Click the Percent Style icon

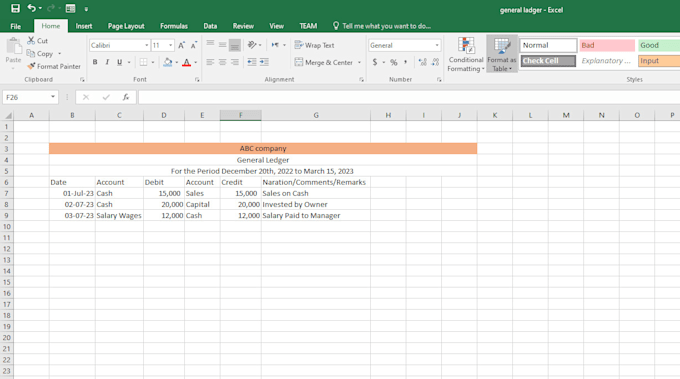(393, 62)
